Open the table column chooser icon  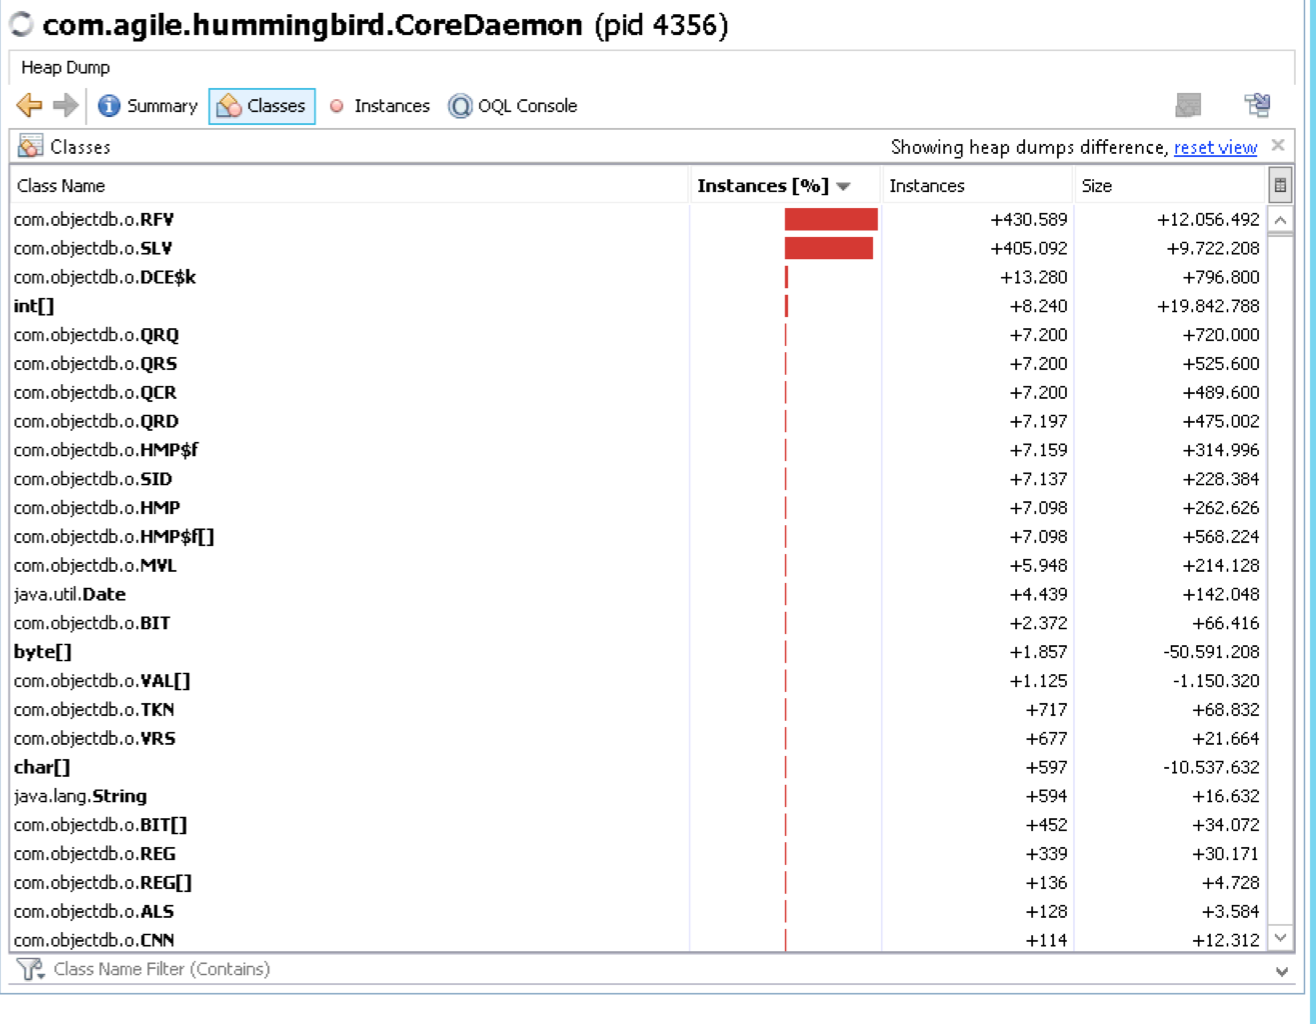[x=1280, y=185]
